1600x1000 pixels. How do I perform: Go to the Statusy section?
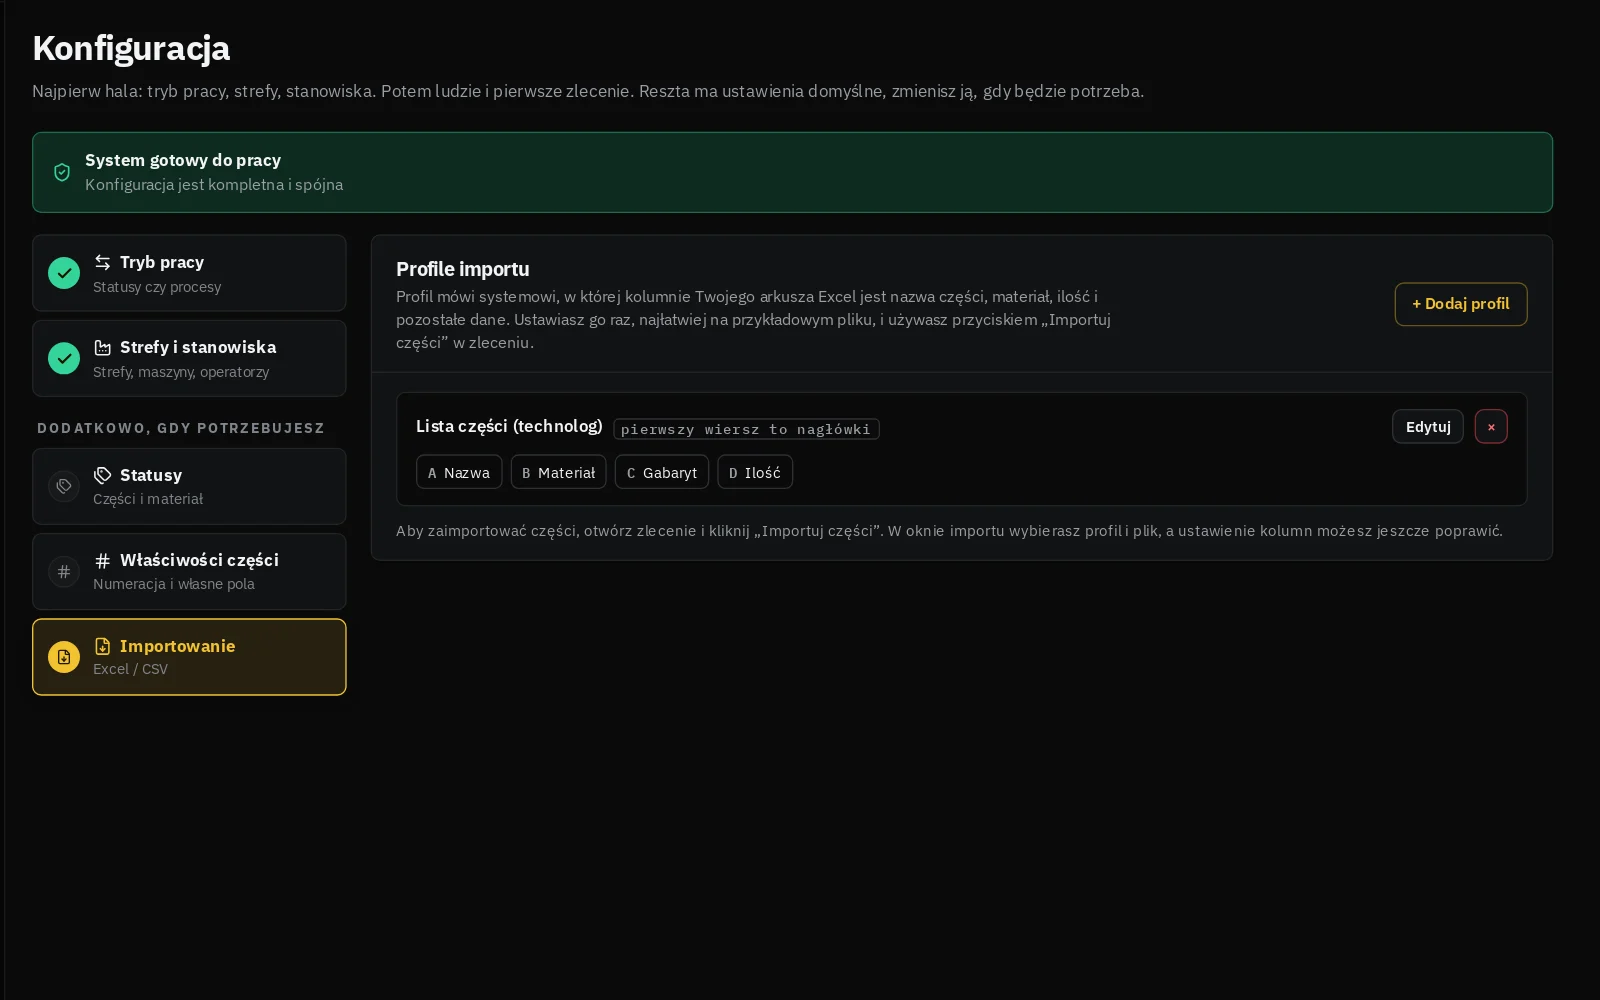click(x=189, y=486)
